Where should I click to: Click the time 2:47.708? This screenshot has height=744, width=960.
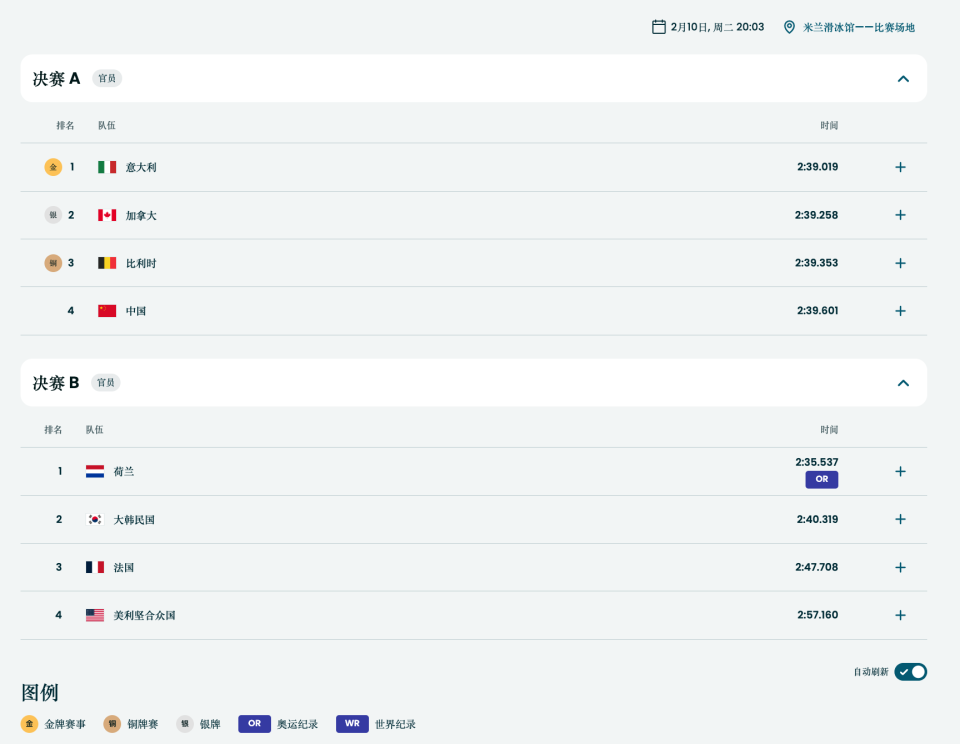tap(817, 567)
